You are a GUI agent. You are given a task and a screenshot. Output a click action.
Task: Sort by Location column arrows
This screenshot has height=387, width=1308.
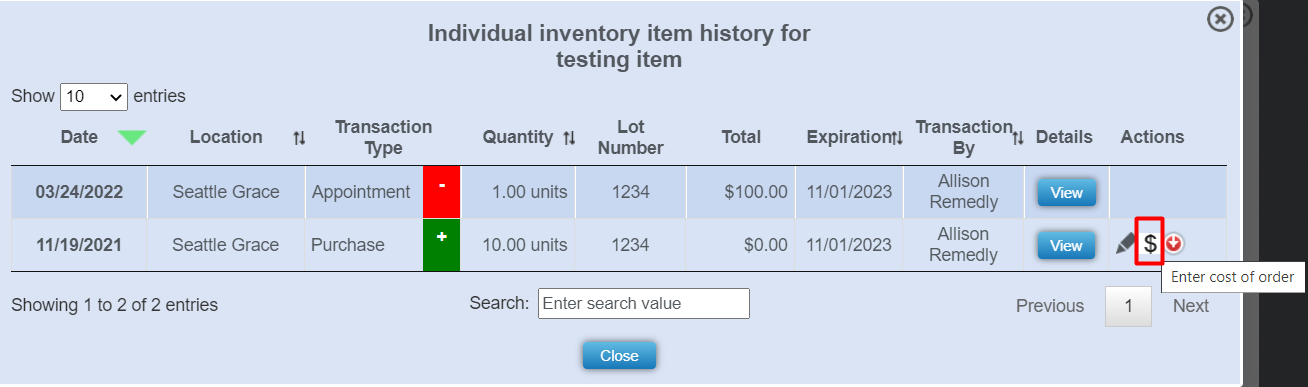[x=299, y=138]
